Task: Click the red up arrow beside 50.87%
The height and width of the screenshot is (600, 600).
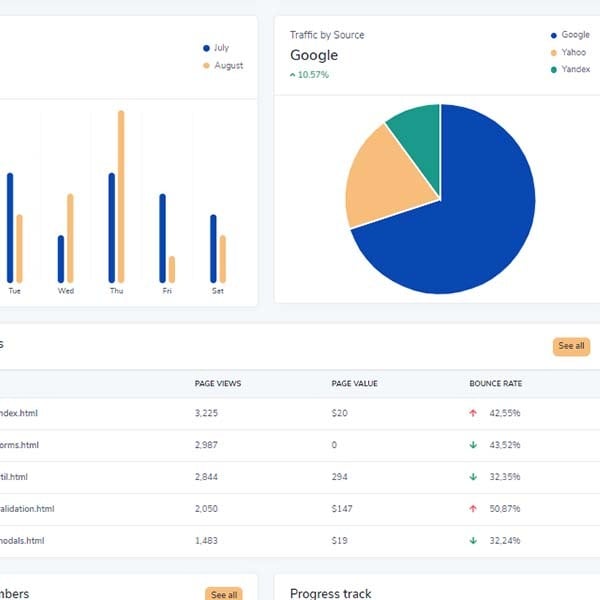Action: pyautogui.click(x=473, y=509)
